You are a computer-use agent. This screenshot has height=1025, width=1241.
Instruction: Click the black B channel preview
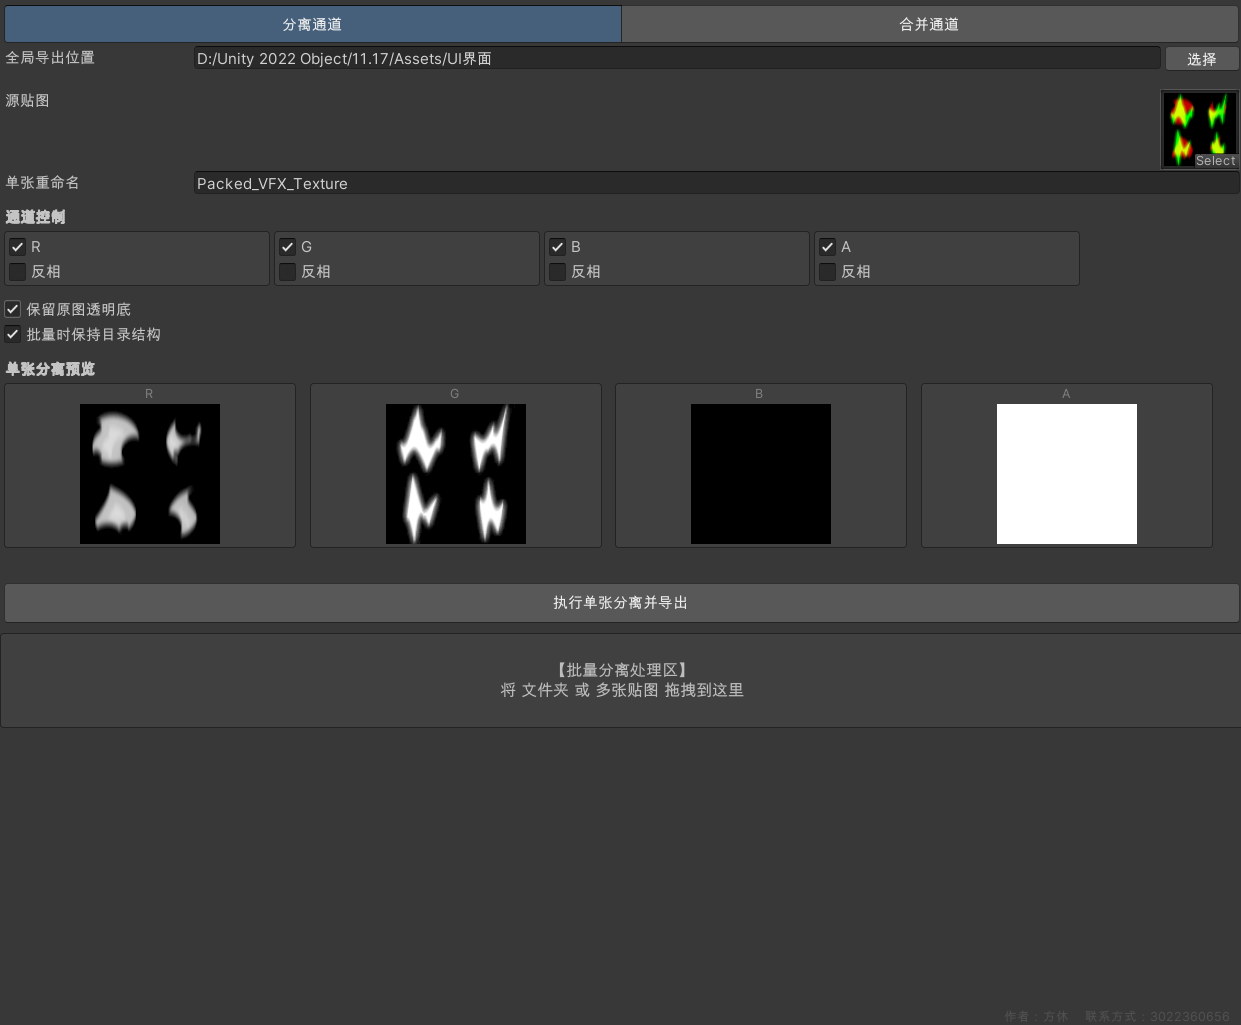click(x=761, y=474)
